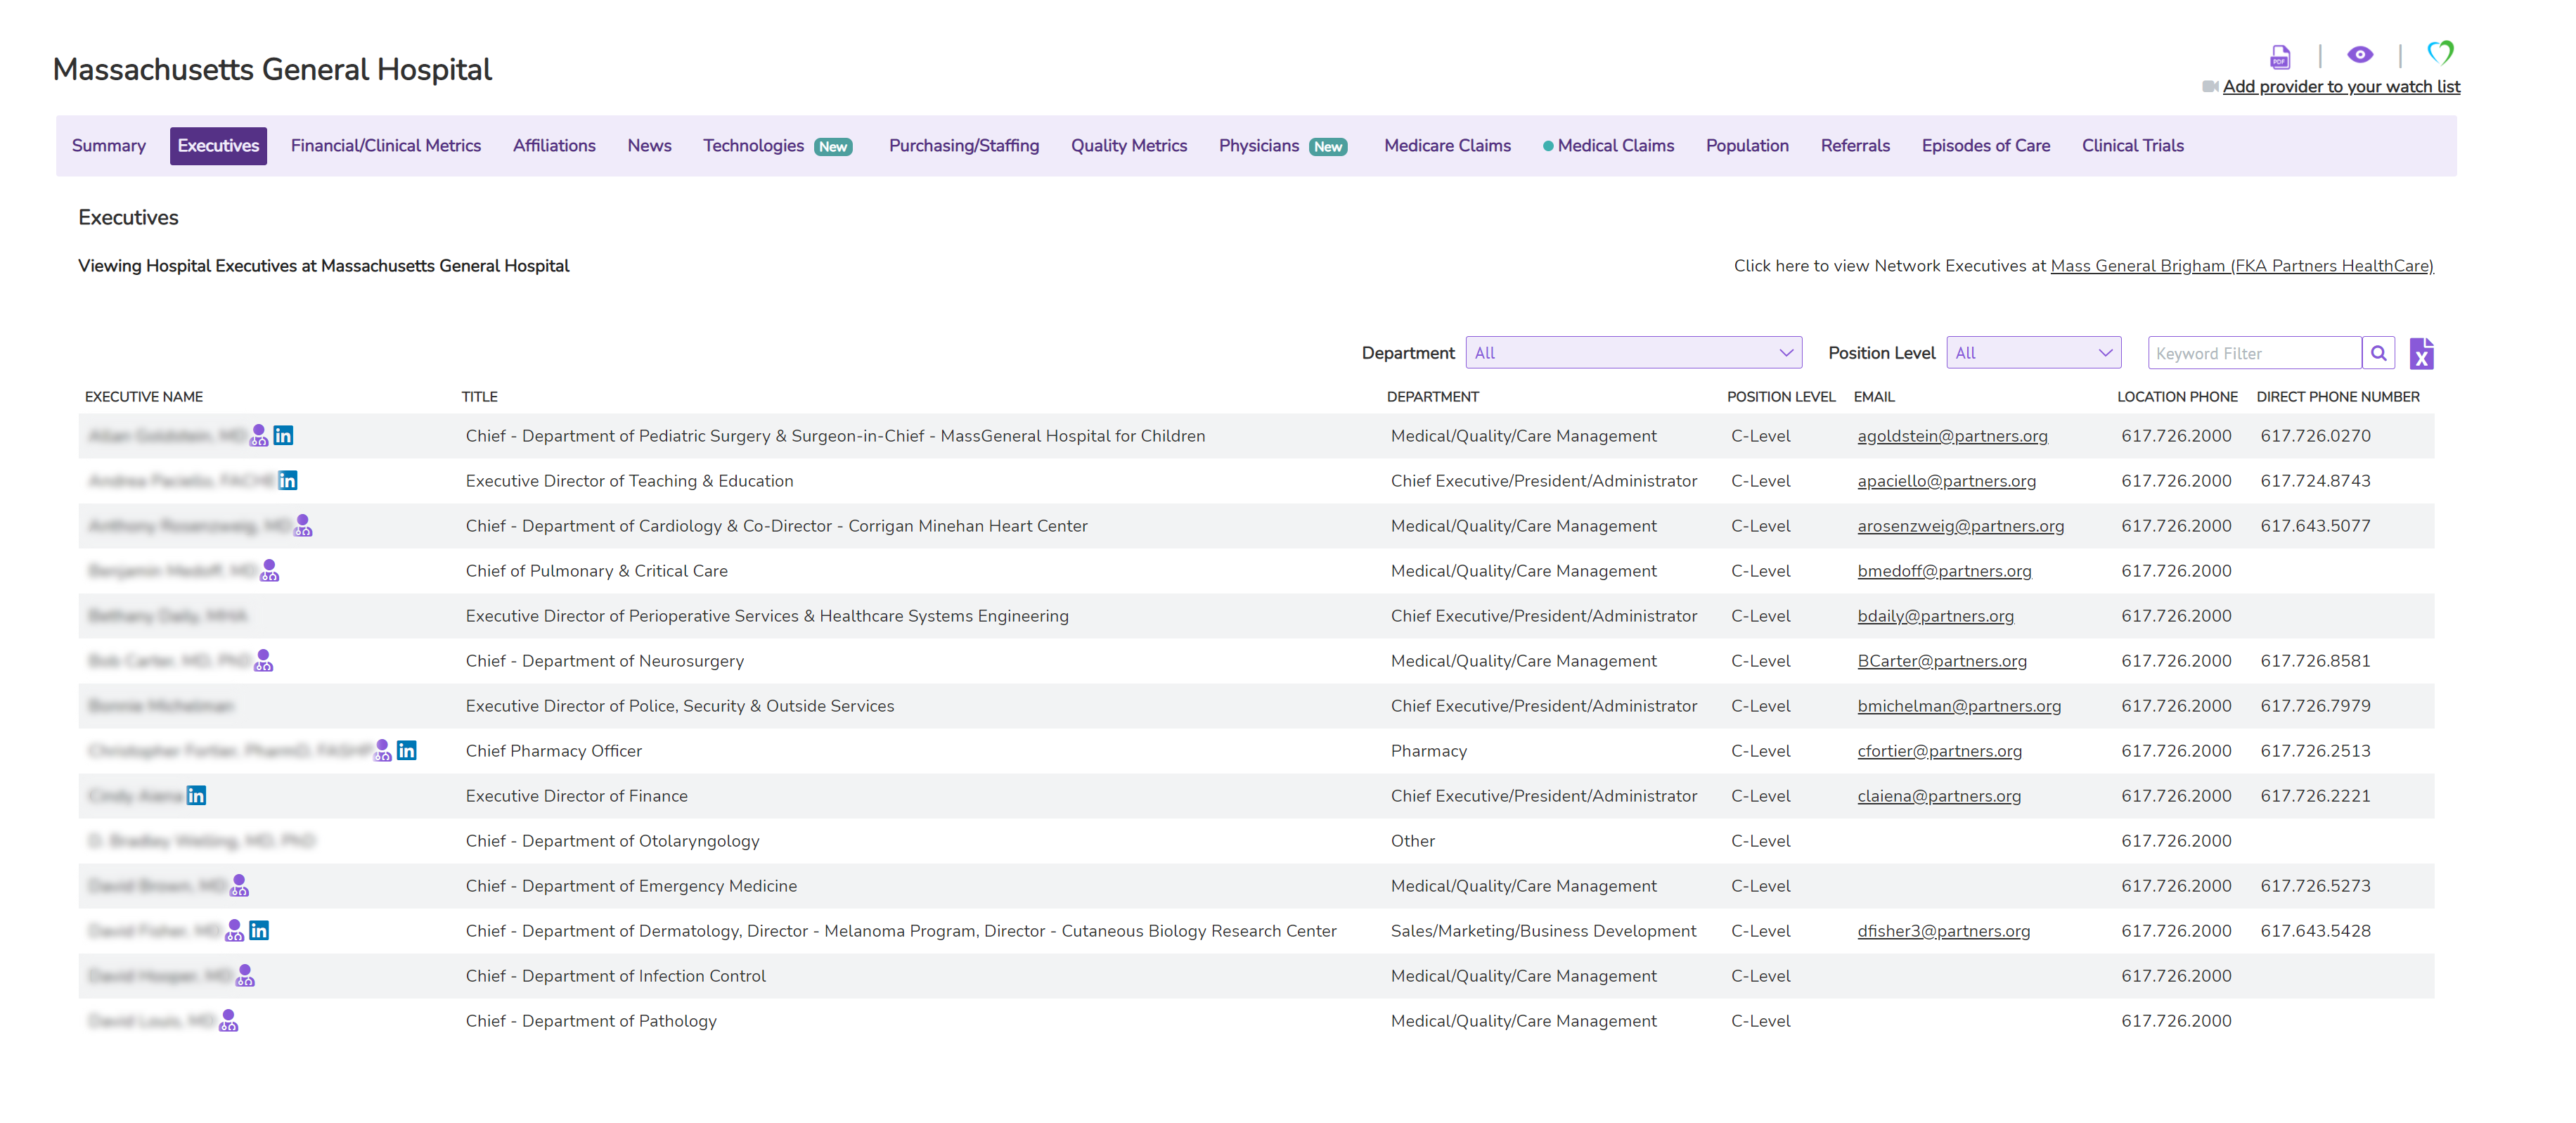Viewport: 2576px width, 1123px height.
Task: Open the Population tab
Action: coord(1747,146)
